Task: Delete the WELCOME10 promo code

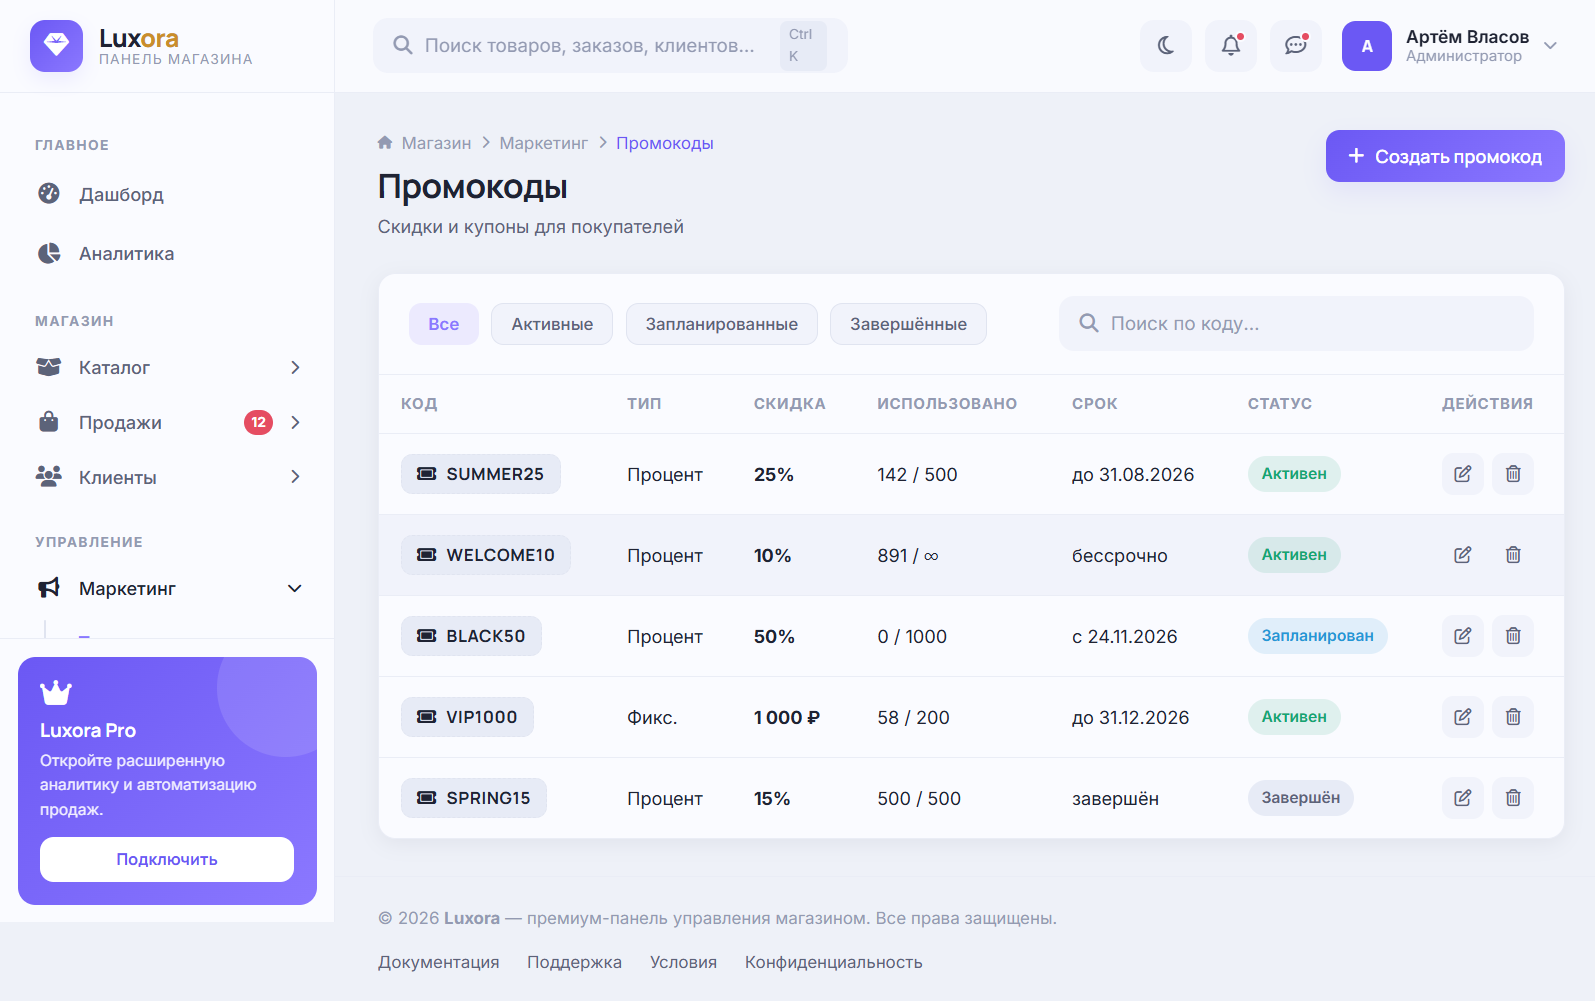Action: point(1513,555)
